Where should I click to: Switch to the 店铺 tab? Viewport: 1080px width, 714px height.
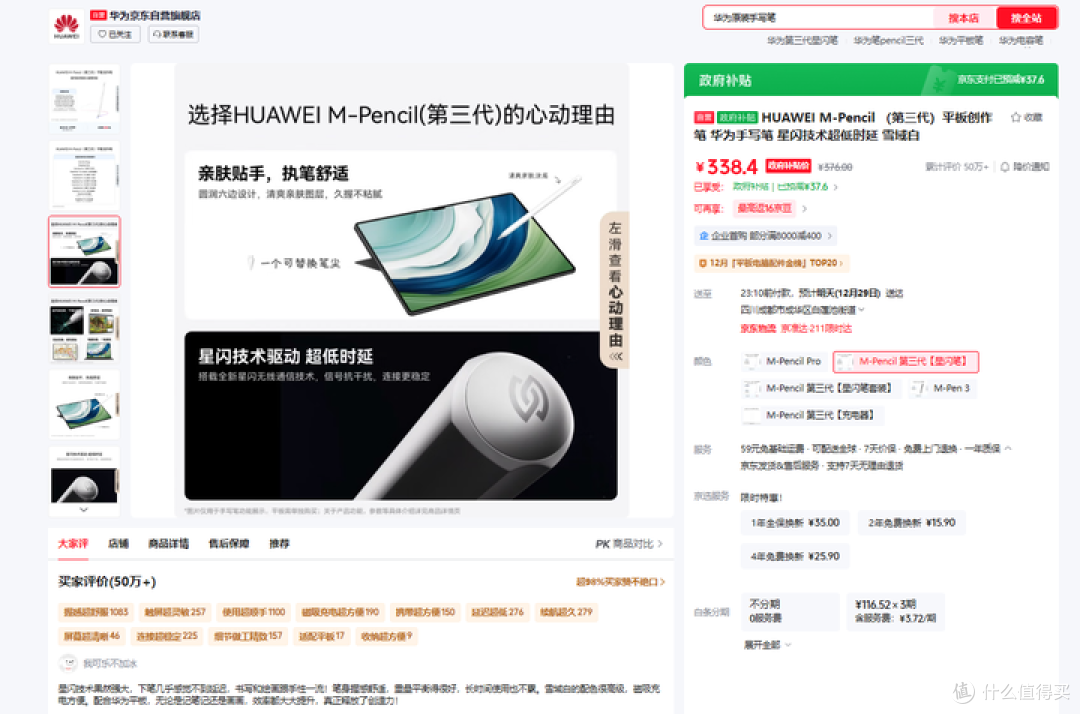point(118,544)
